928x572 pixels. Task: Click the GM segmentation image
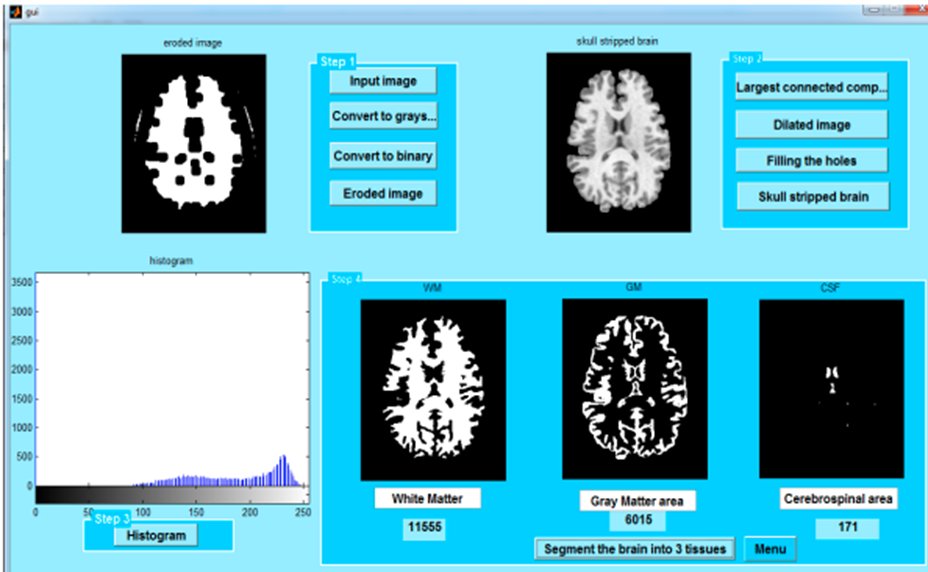coord(634,390)
